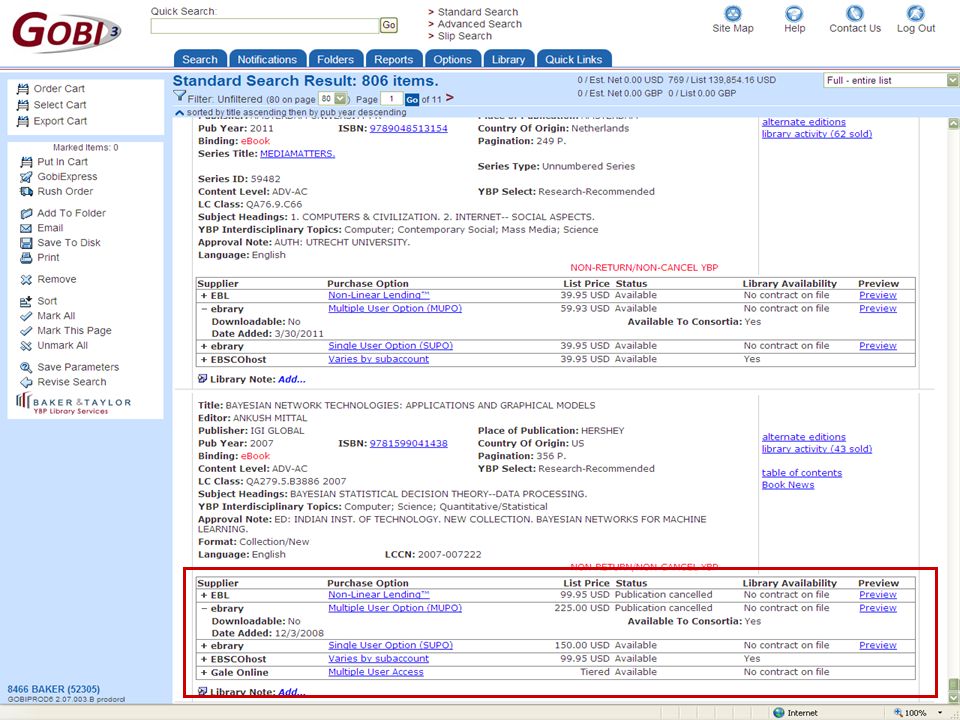This screenshot has height=720, width=960.
Task: Expand the EBL row priced 39.95 USD
Action: (204, 296)
